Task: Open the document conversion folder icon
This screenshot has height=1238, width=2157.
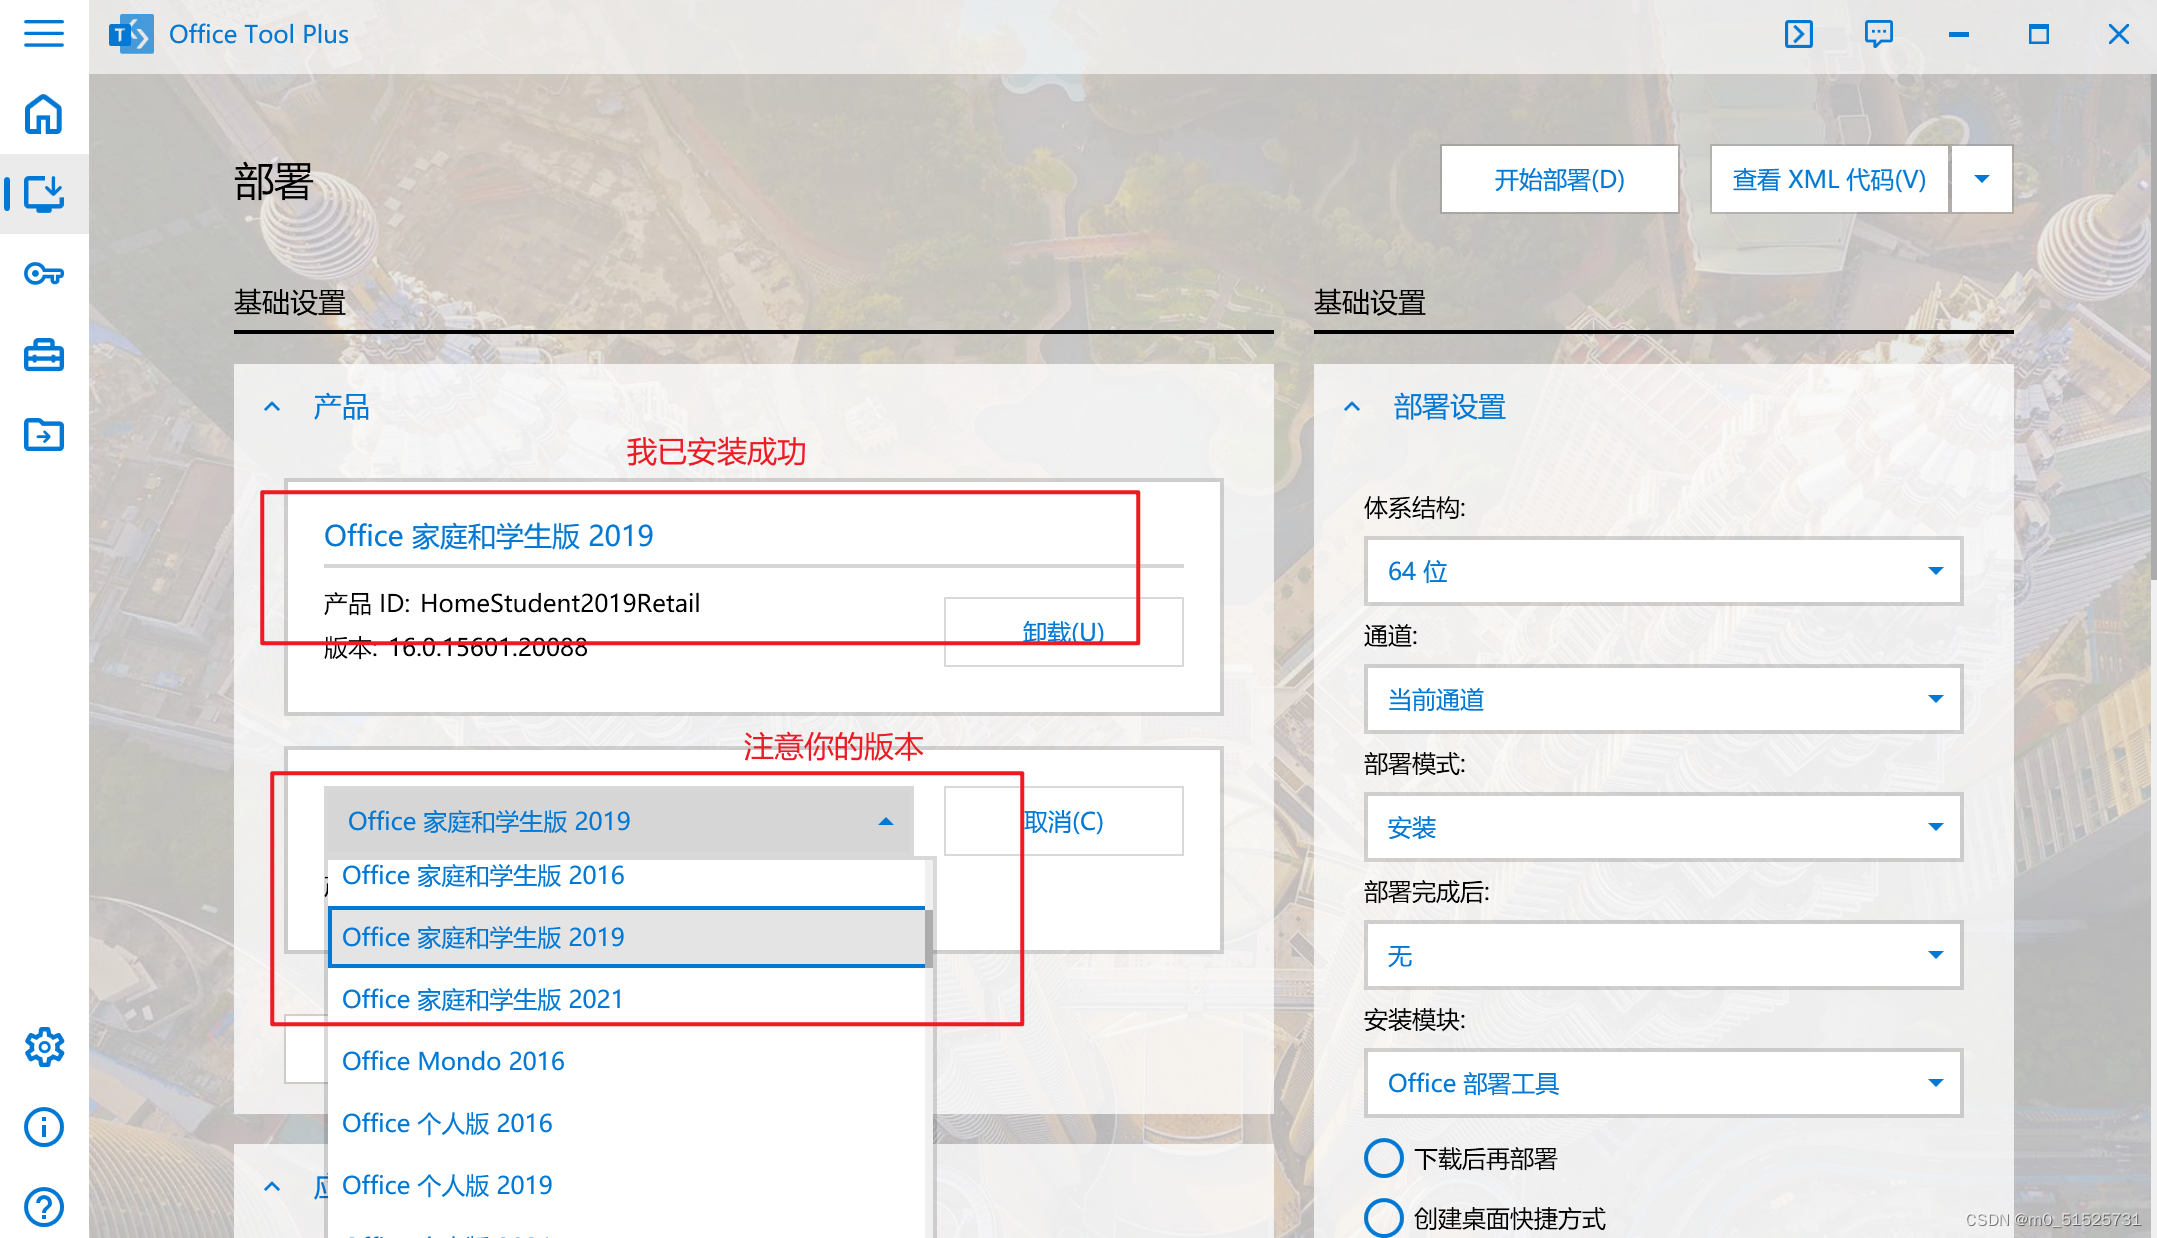Action: point(44,435)
